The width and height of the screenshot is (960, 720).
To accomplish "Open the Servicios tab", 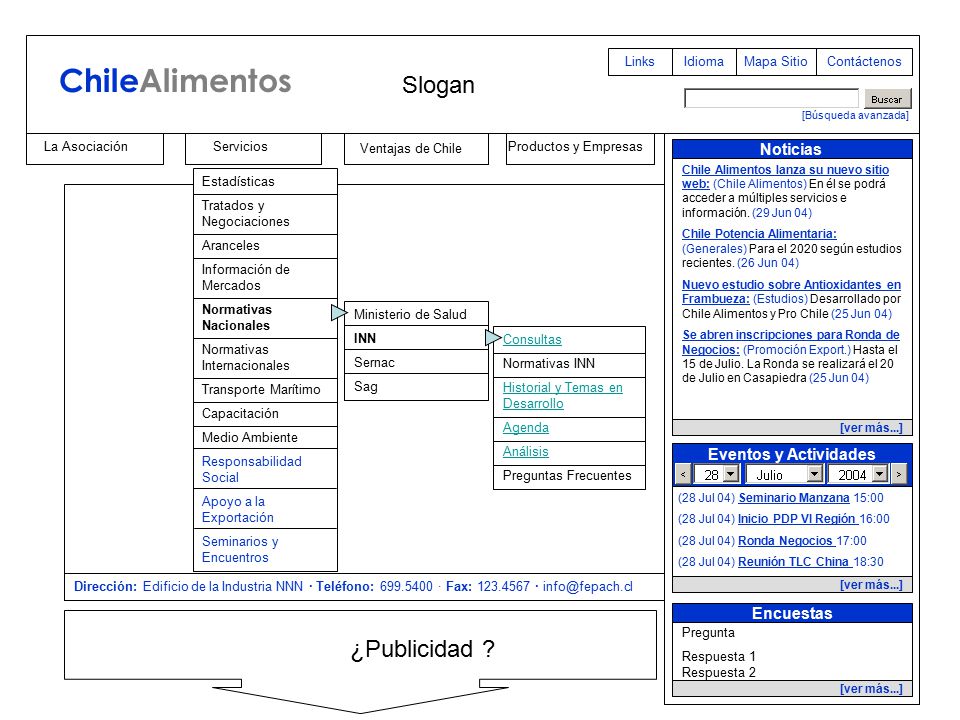I will [x=253, y=148].
